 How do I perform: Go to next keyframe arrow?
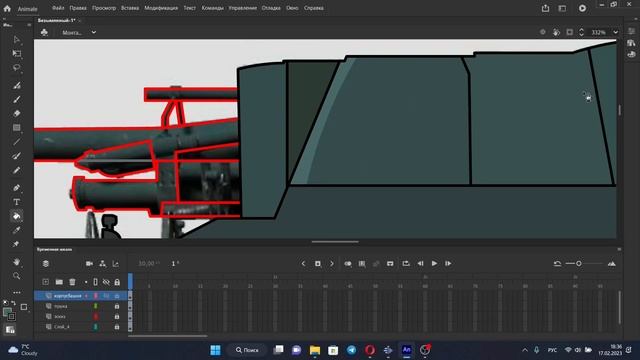332,264
